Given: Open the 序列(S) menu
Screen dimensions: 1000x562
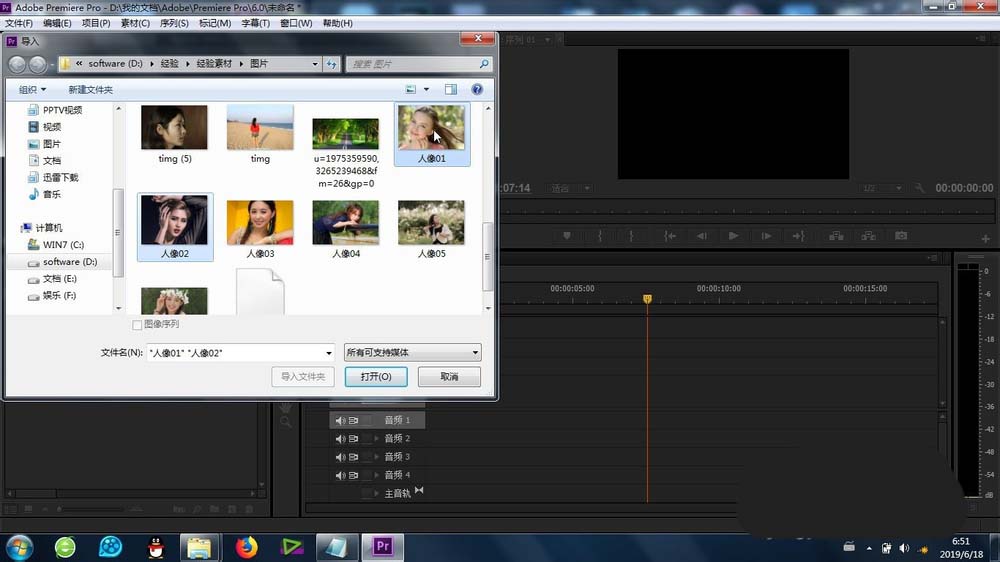Looking at the screenshot, I should 174,23.
